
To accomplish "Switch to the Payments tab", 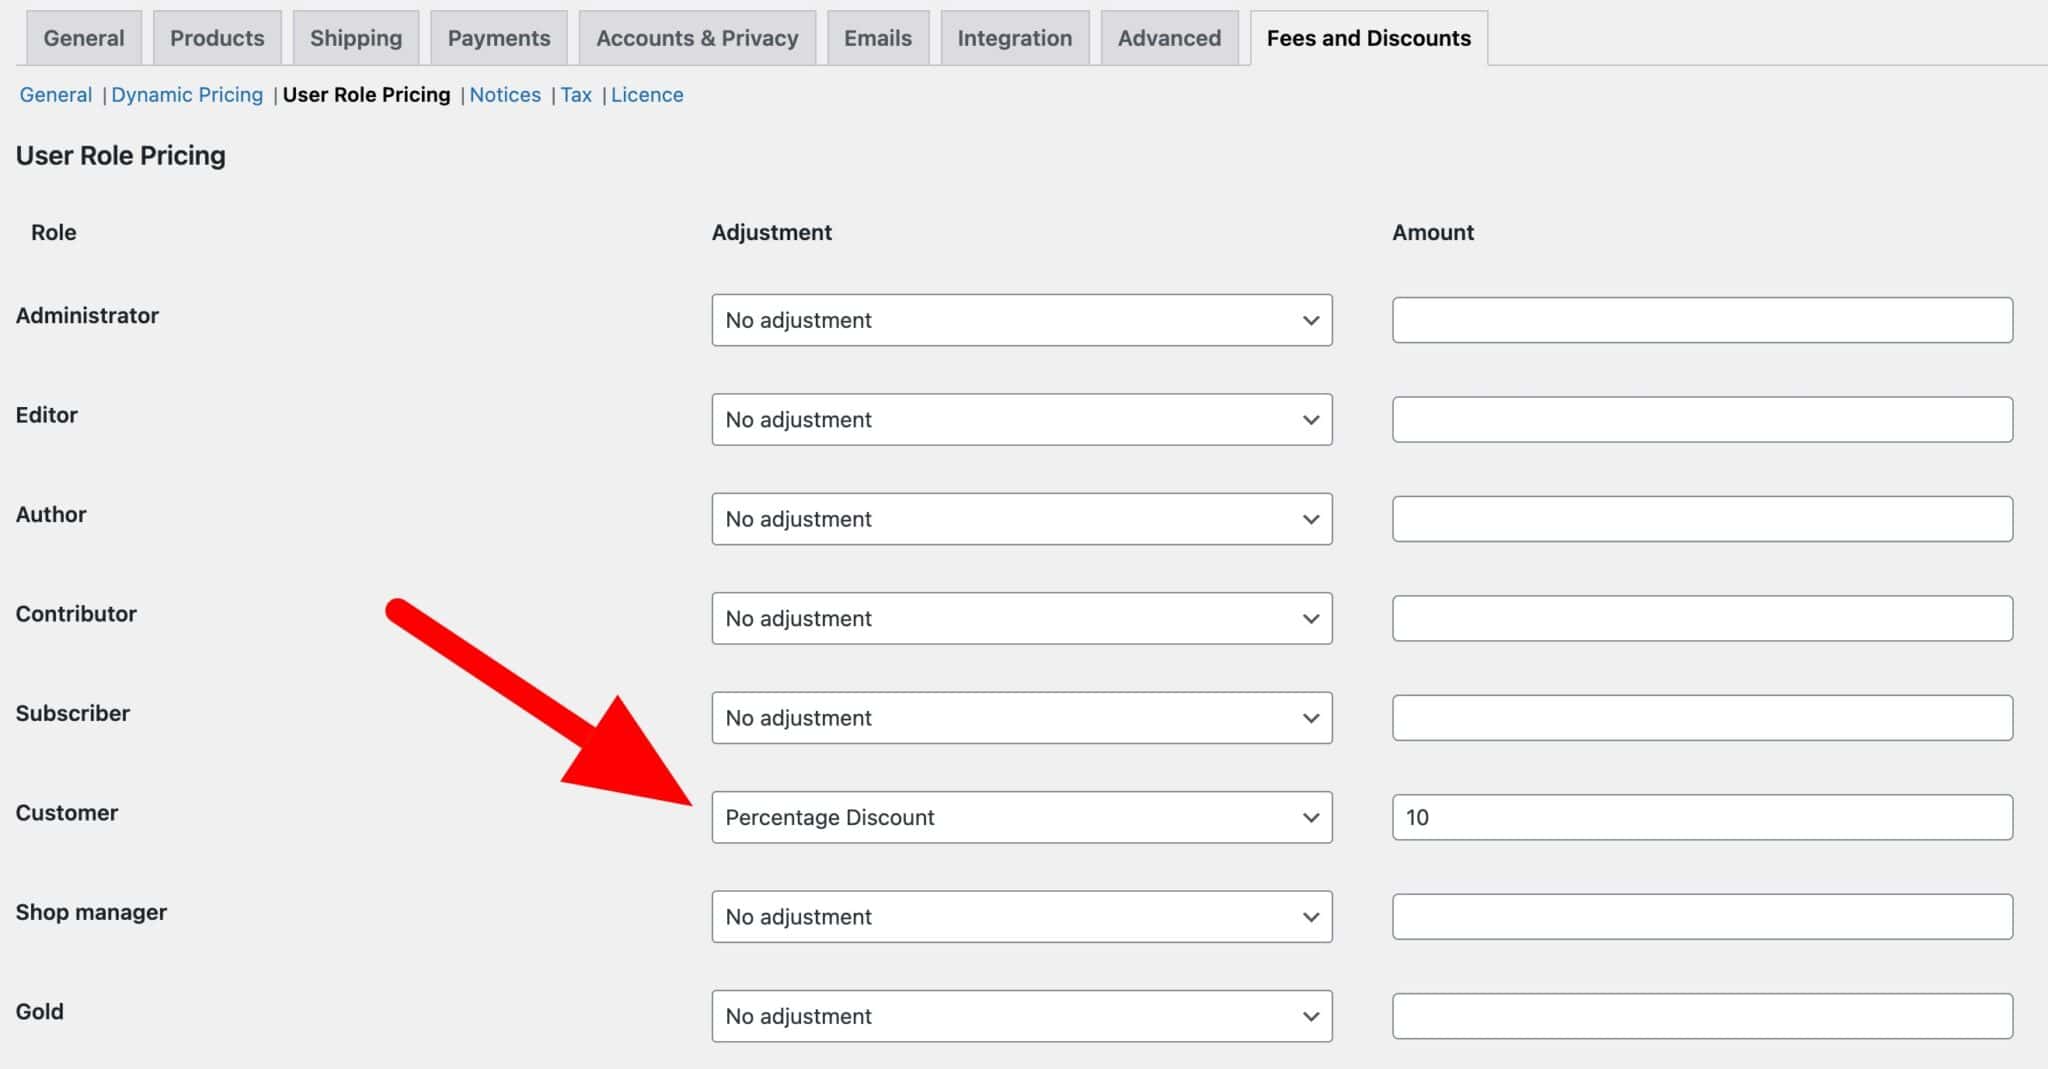I will point(498,37).
